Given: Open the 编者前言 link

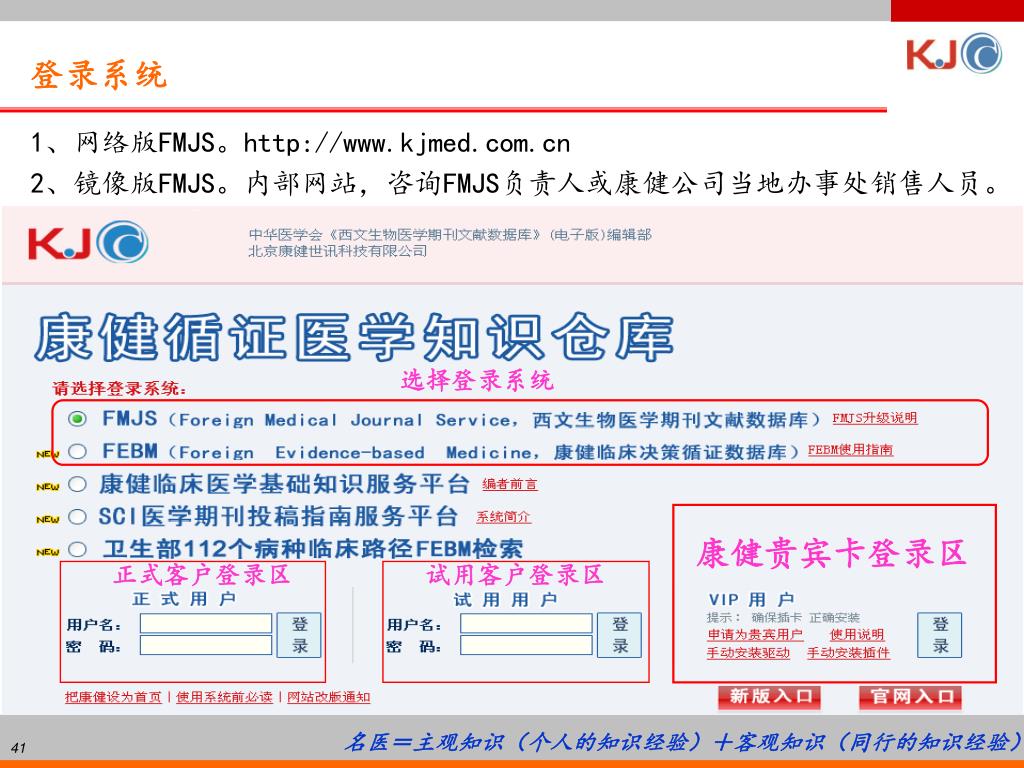Looking at the screenshot, I should coord(510,484).
